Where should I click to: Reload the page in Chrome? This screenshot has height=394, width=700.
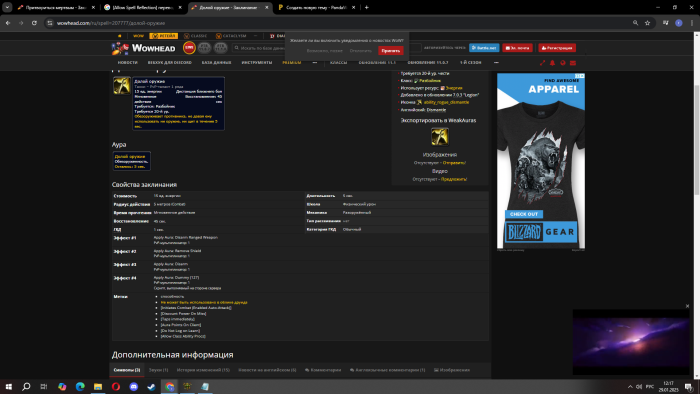(x=34, y=23)
